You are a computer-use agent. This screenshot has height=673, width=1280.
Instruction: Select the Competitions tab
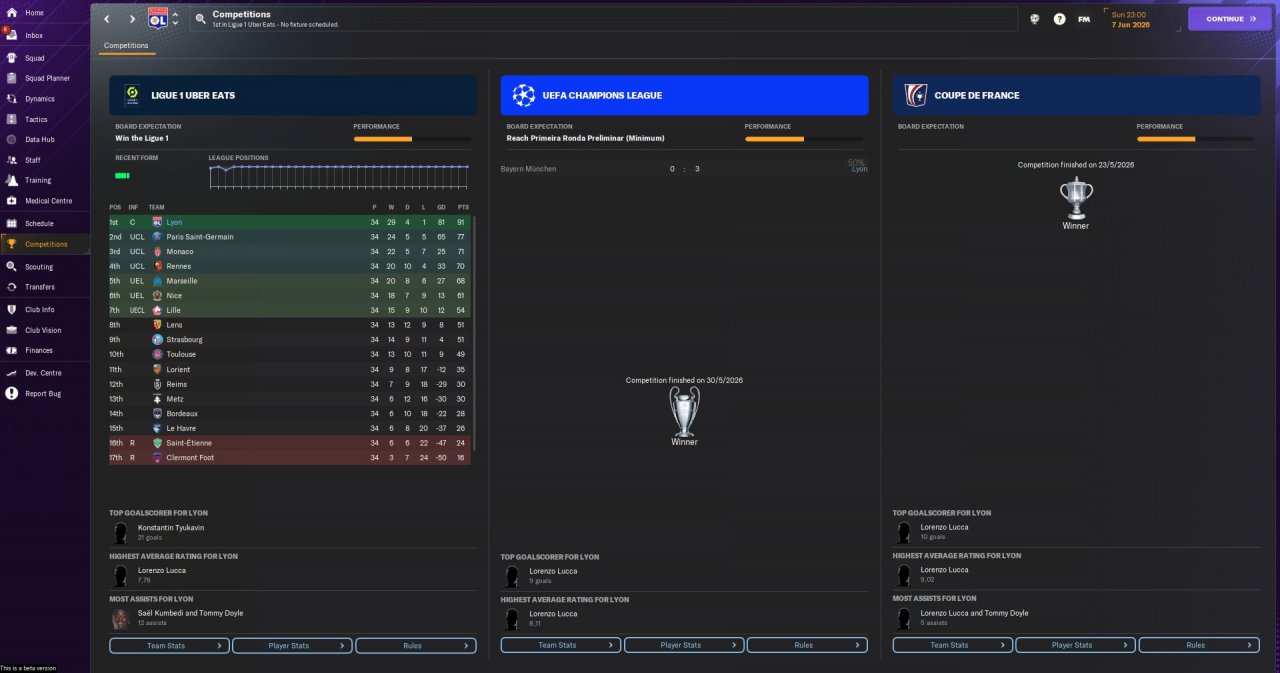click(x=126, y=46)
